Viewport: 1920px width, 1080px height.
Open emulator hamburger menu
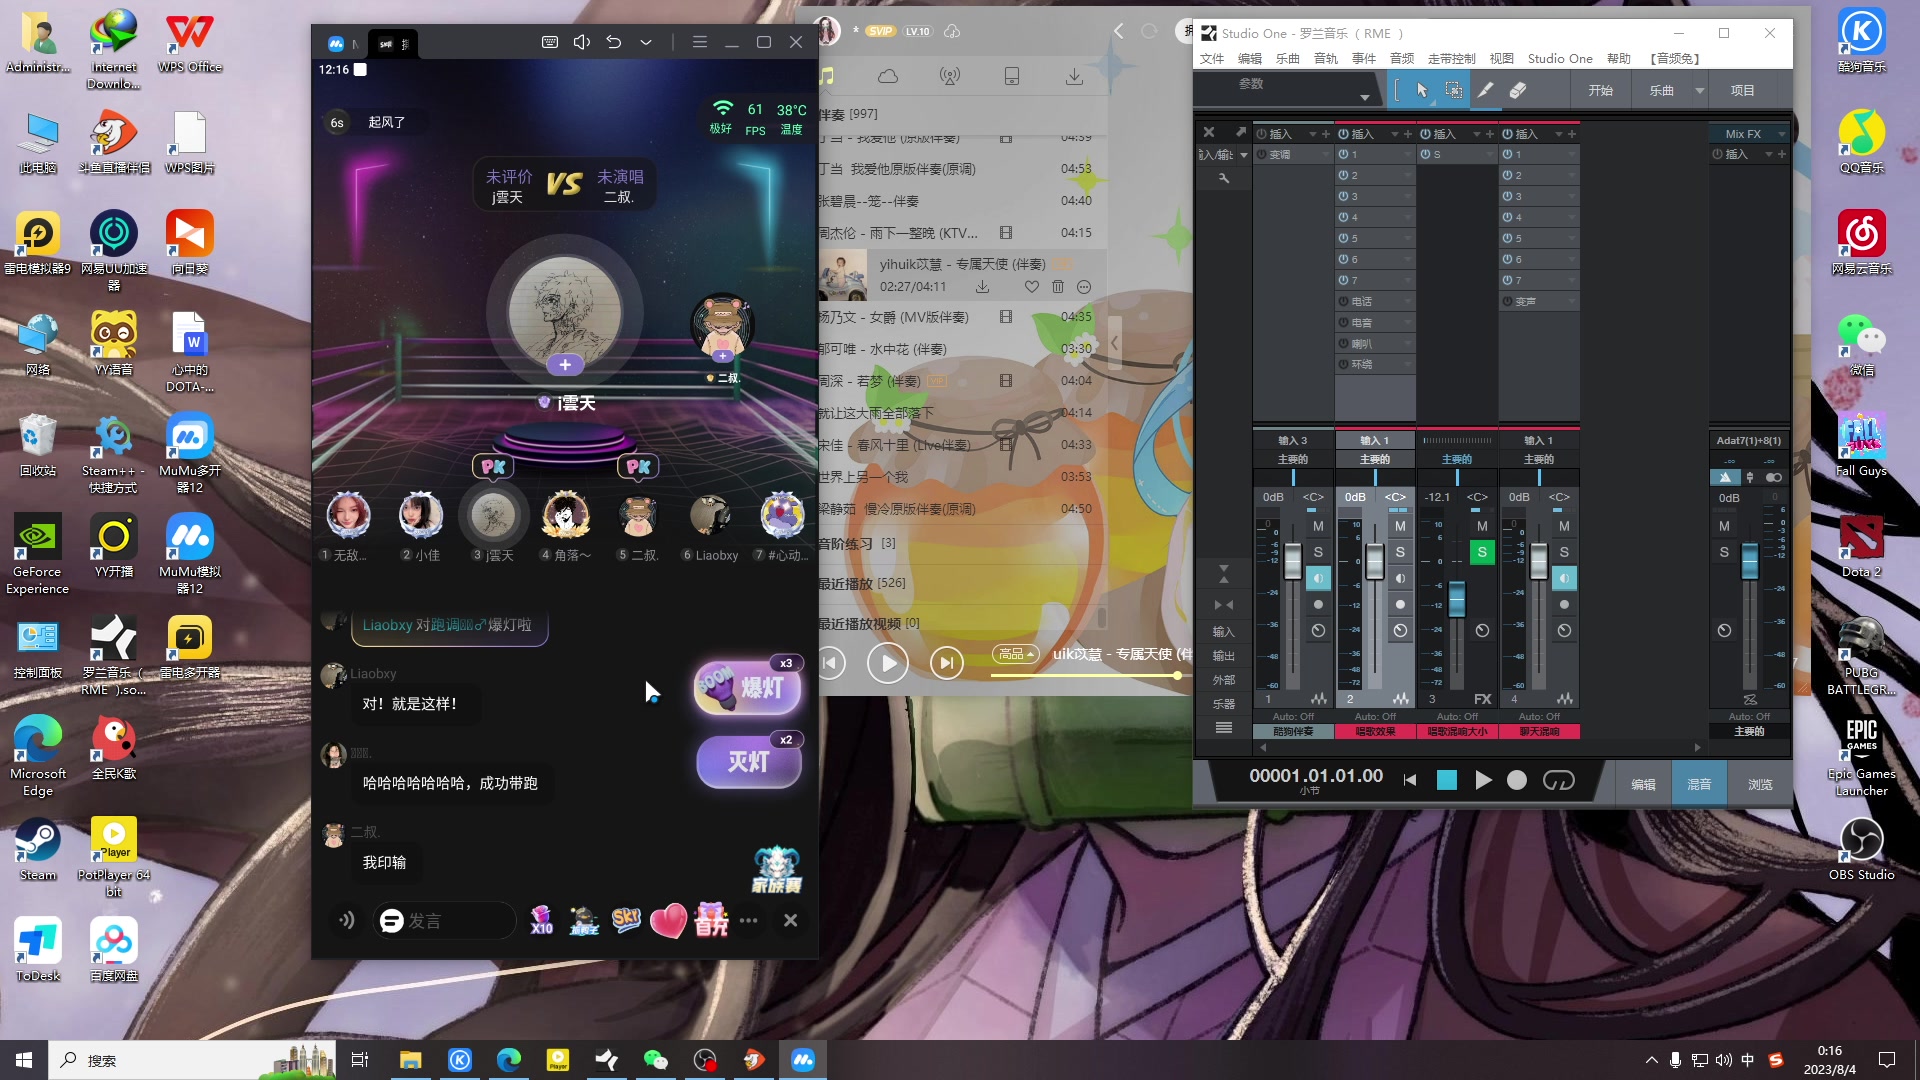coord(700,42)
